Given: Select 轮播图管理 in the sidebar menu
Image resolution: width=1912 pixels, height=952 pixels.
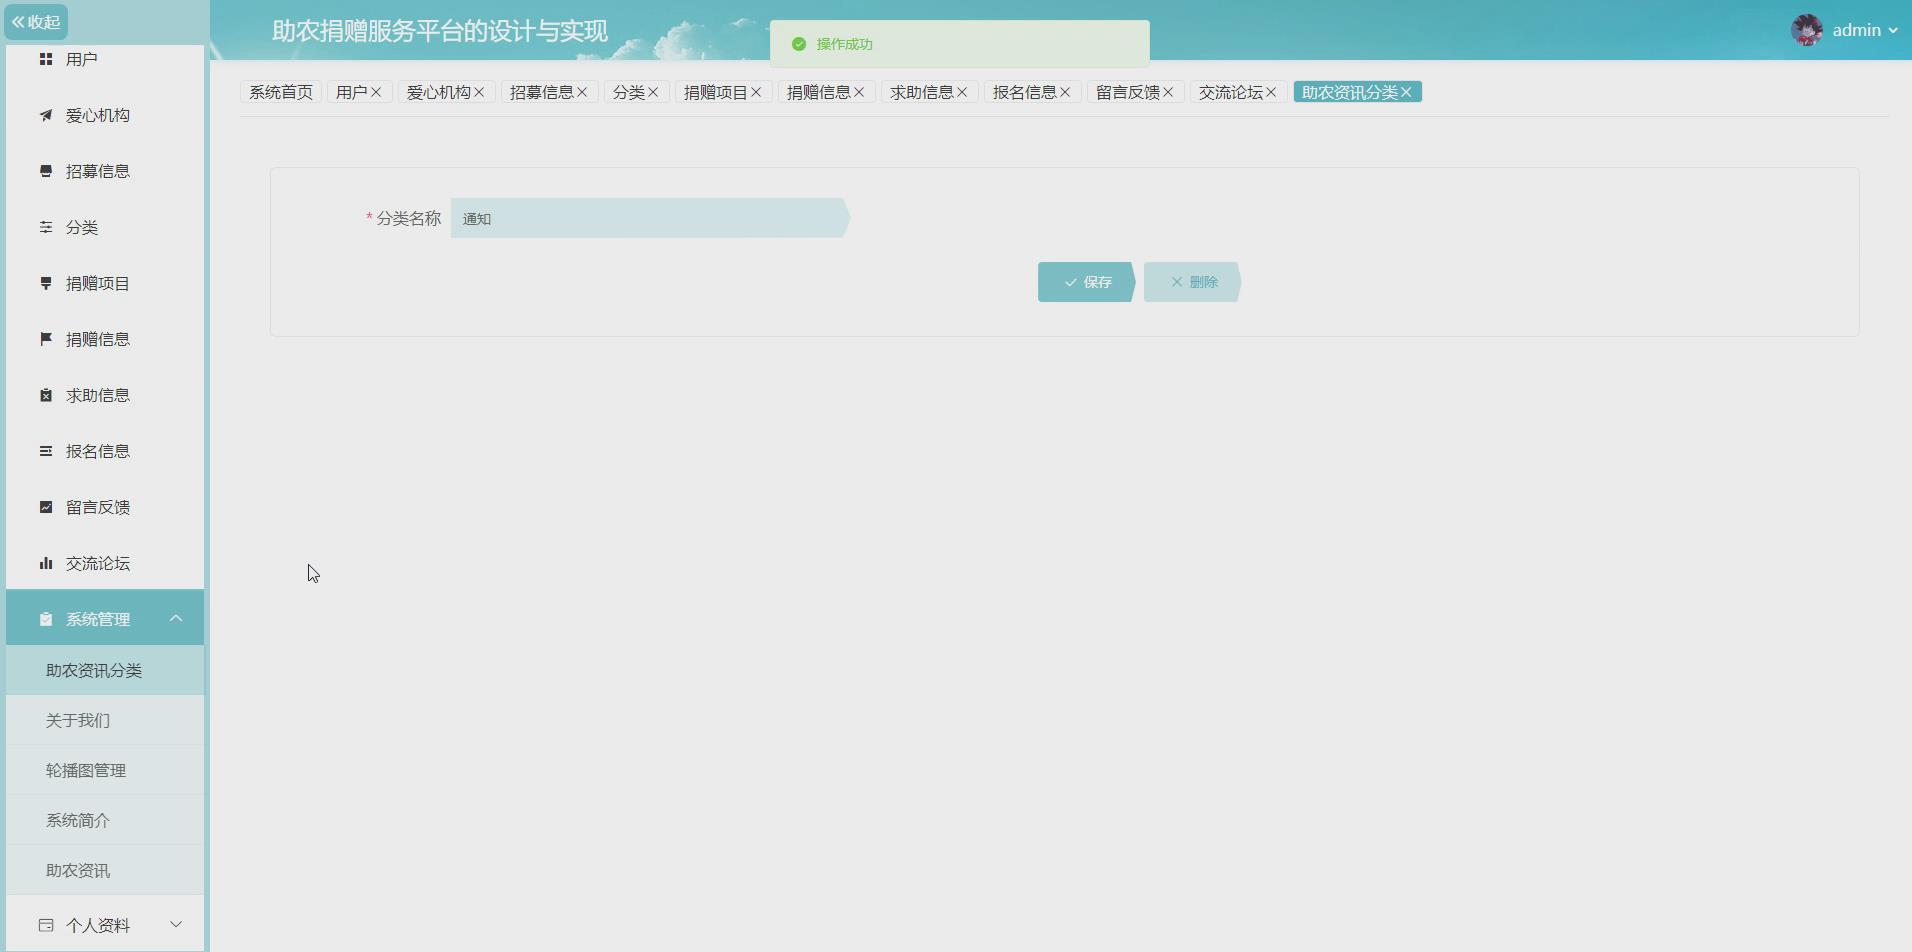Looking at the screenshot, I should coord(86,770).
